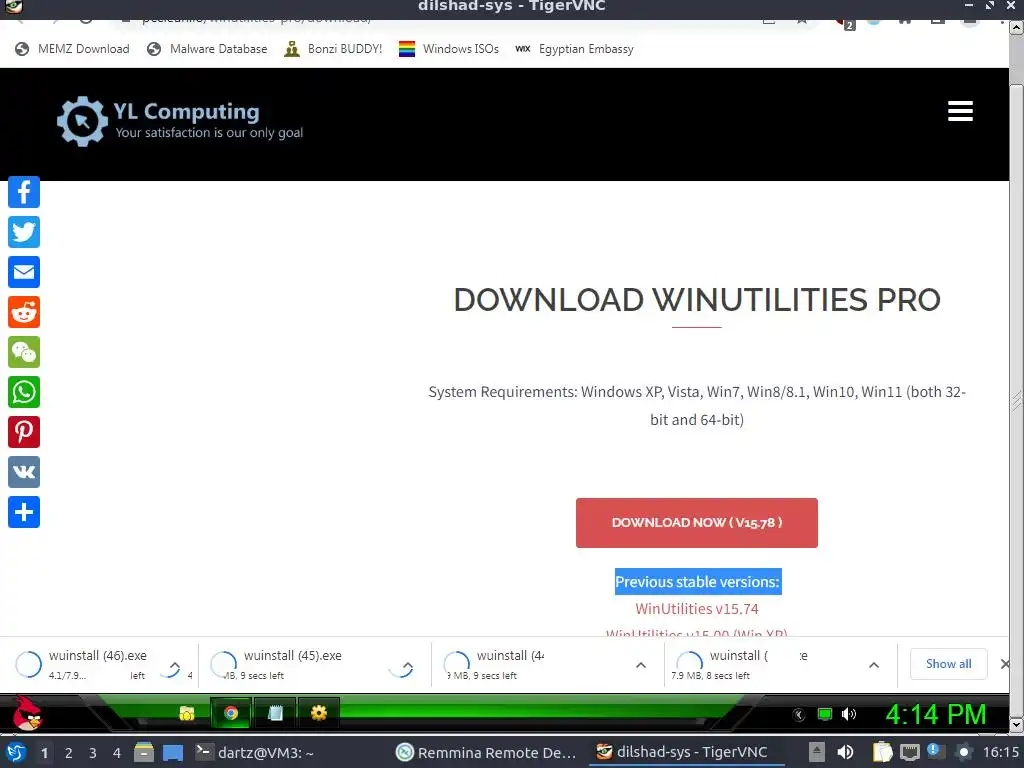
Task: Share page on Facebook
Action: coord(24,192)
